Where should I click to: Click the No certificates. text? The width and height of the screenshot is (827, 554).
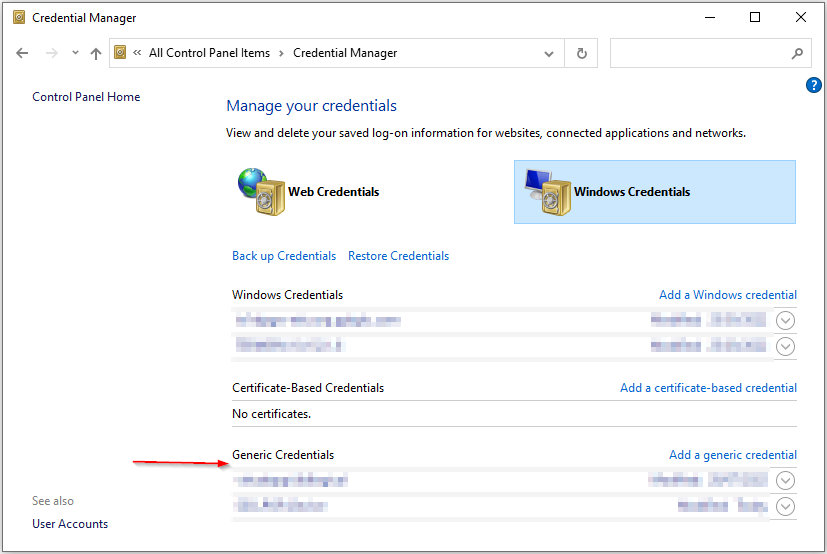[x=272, y=414]
